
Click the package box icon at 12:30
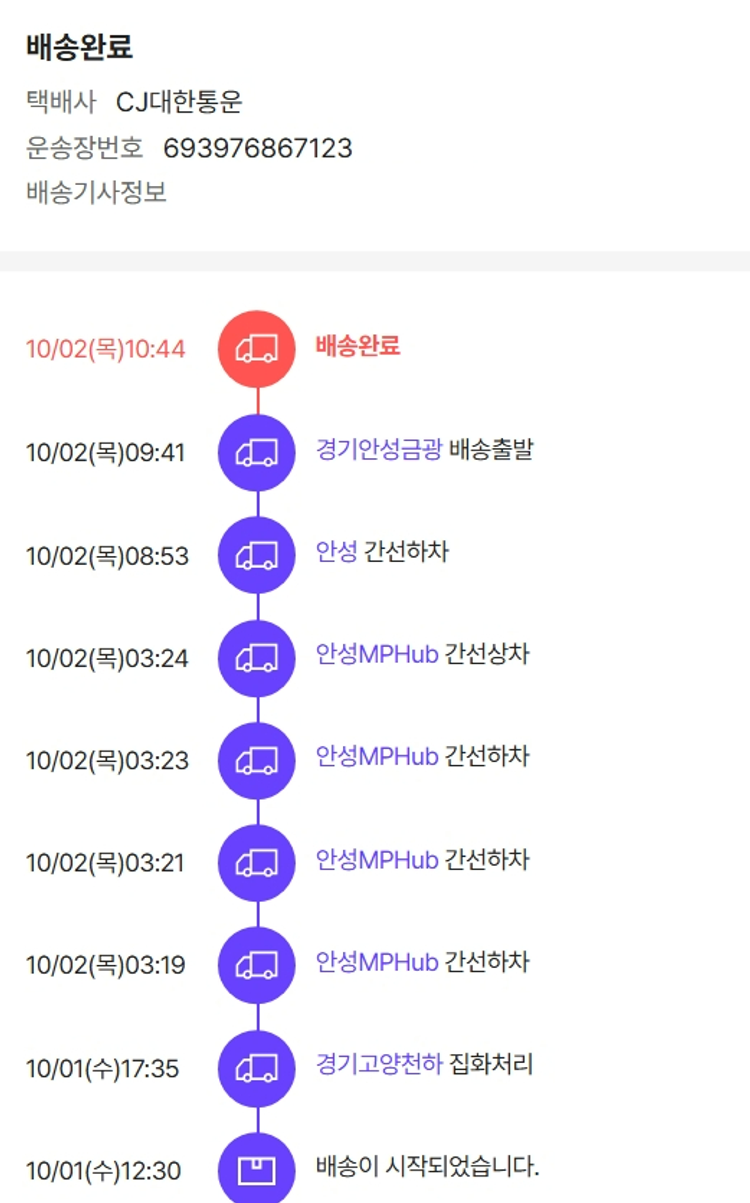[257, 1169]
